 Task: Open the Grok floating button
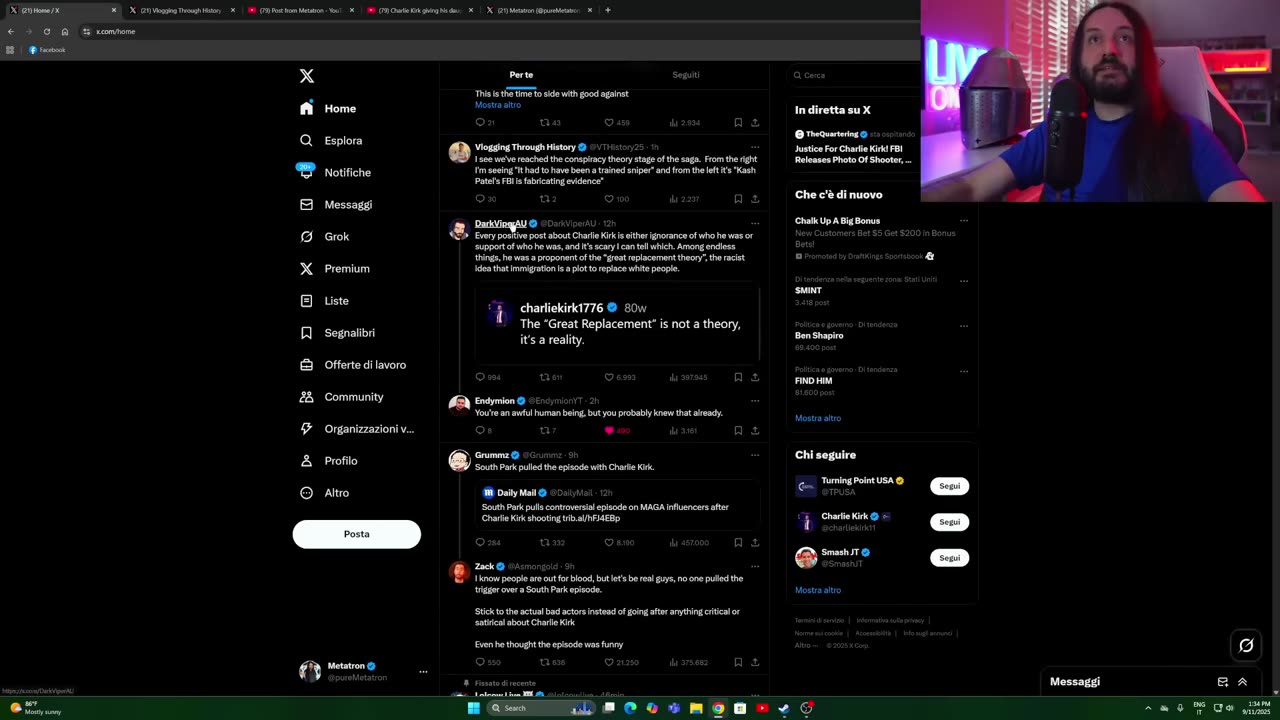1246,645
